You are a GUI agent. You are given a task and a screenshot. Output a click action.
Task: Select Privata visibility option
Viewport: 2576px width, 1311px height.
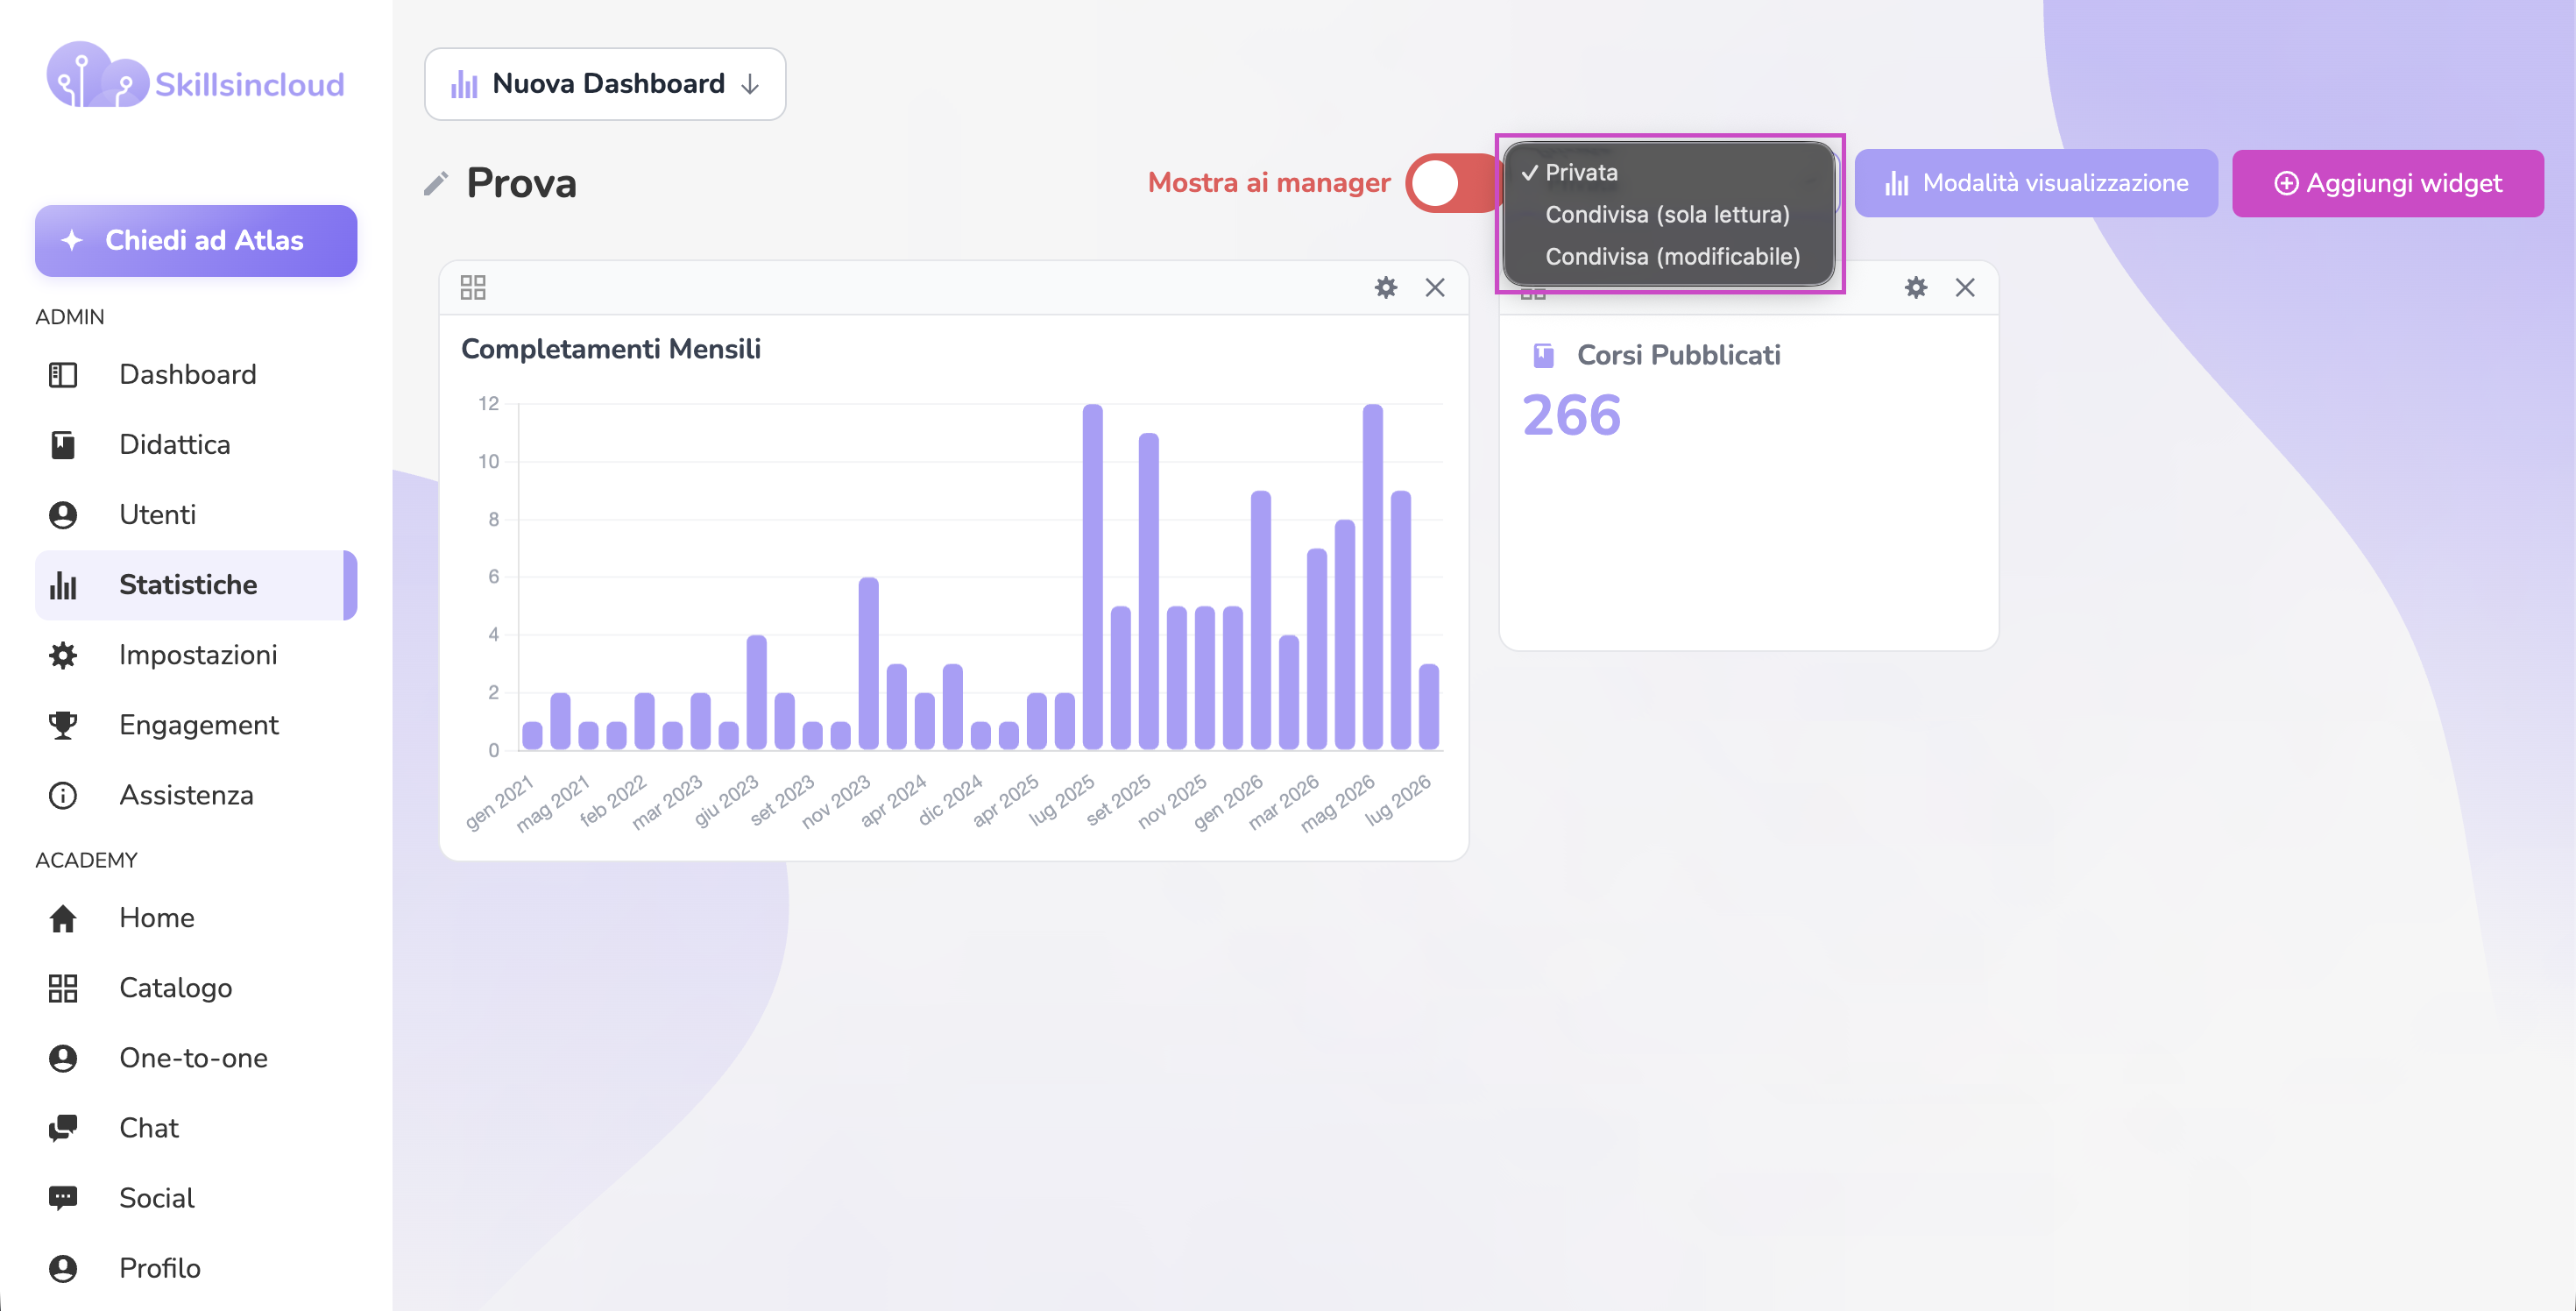tap(1668, 172)
